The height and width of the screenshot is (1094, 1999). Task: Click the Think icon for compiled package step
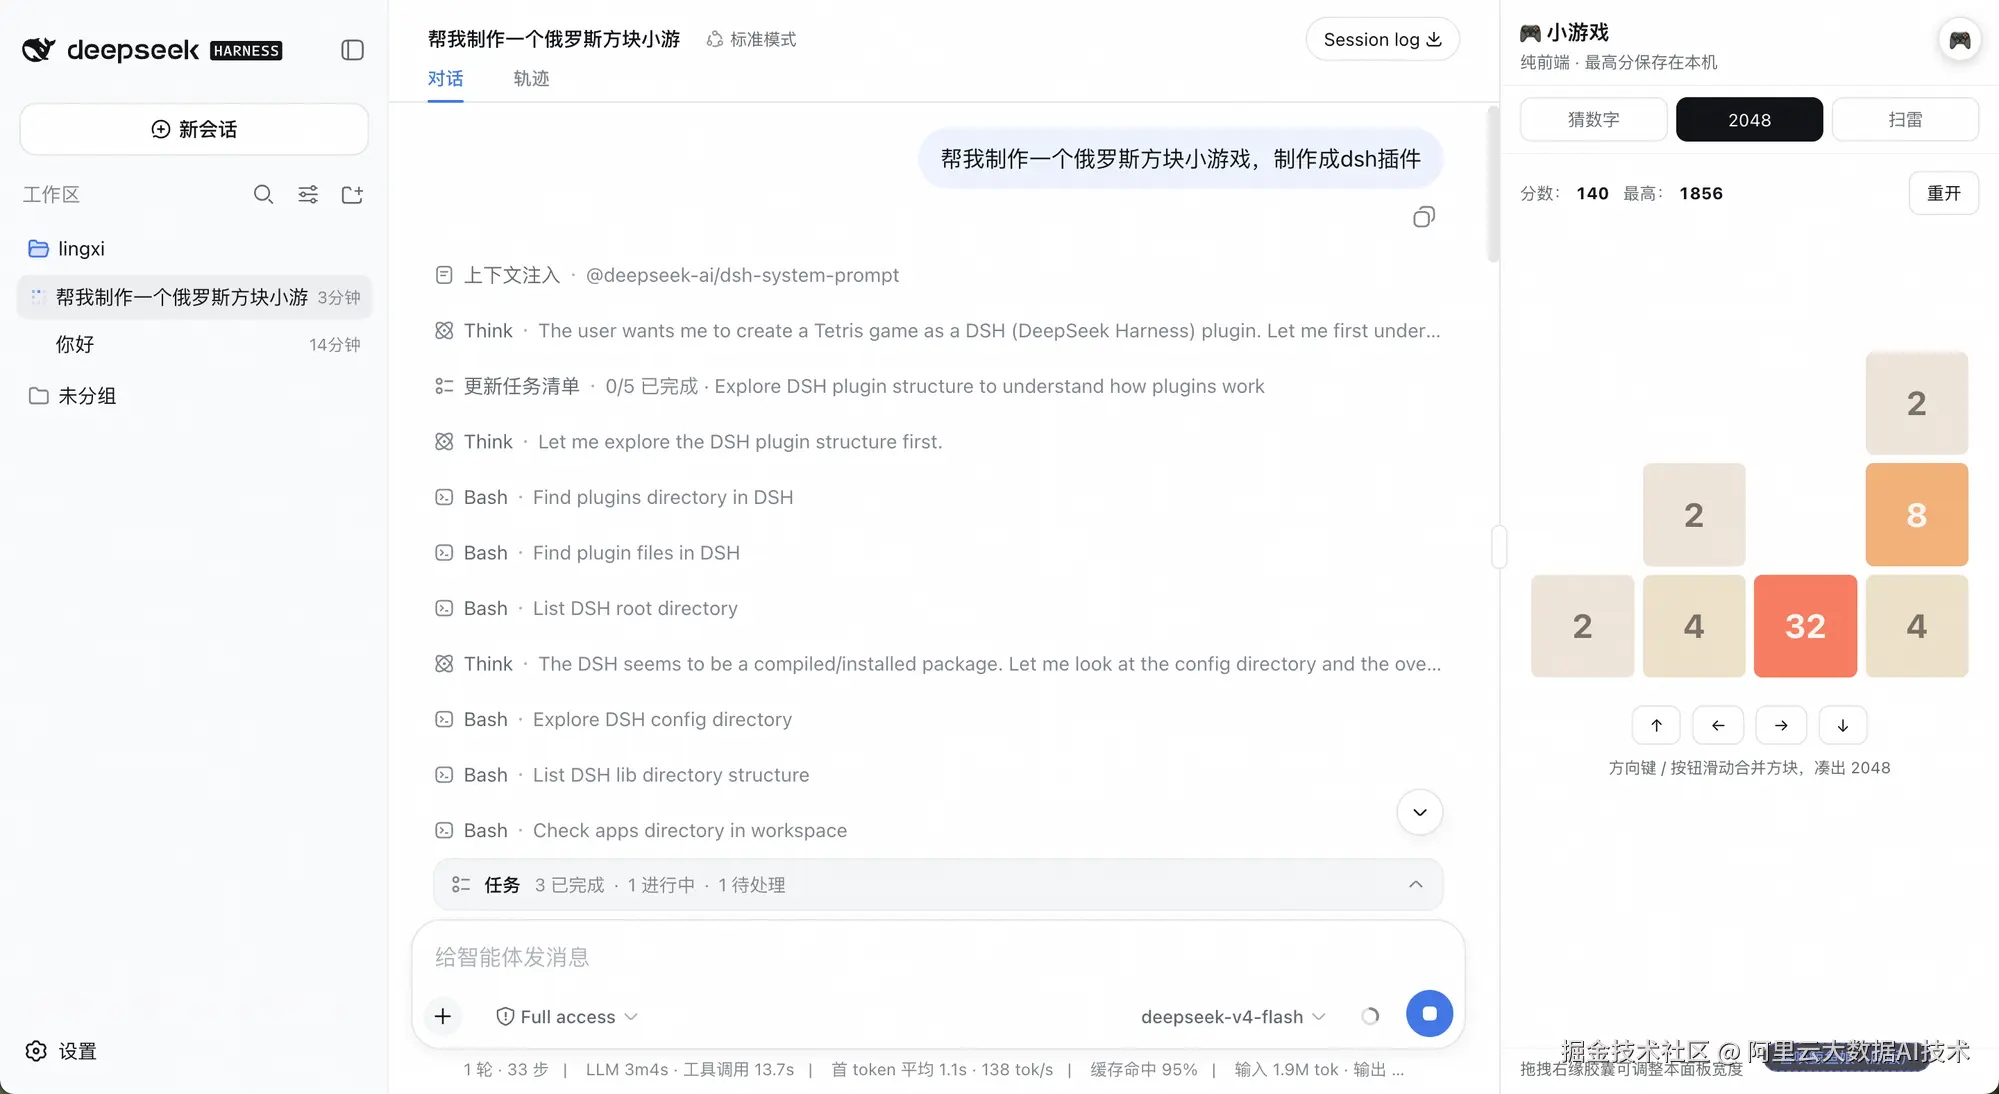point(444,664)
